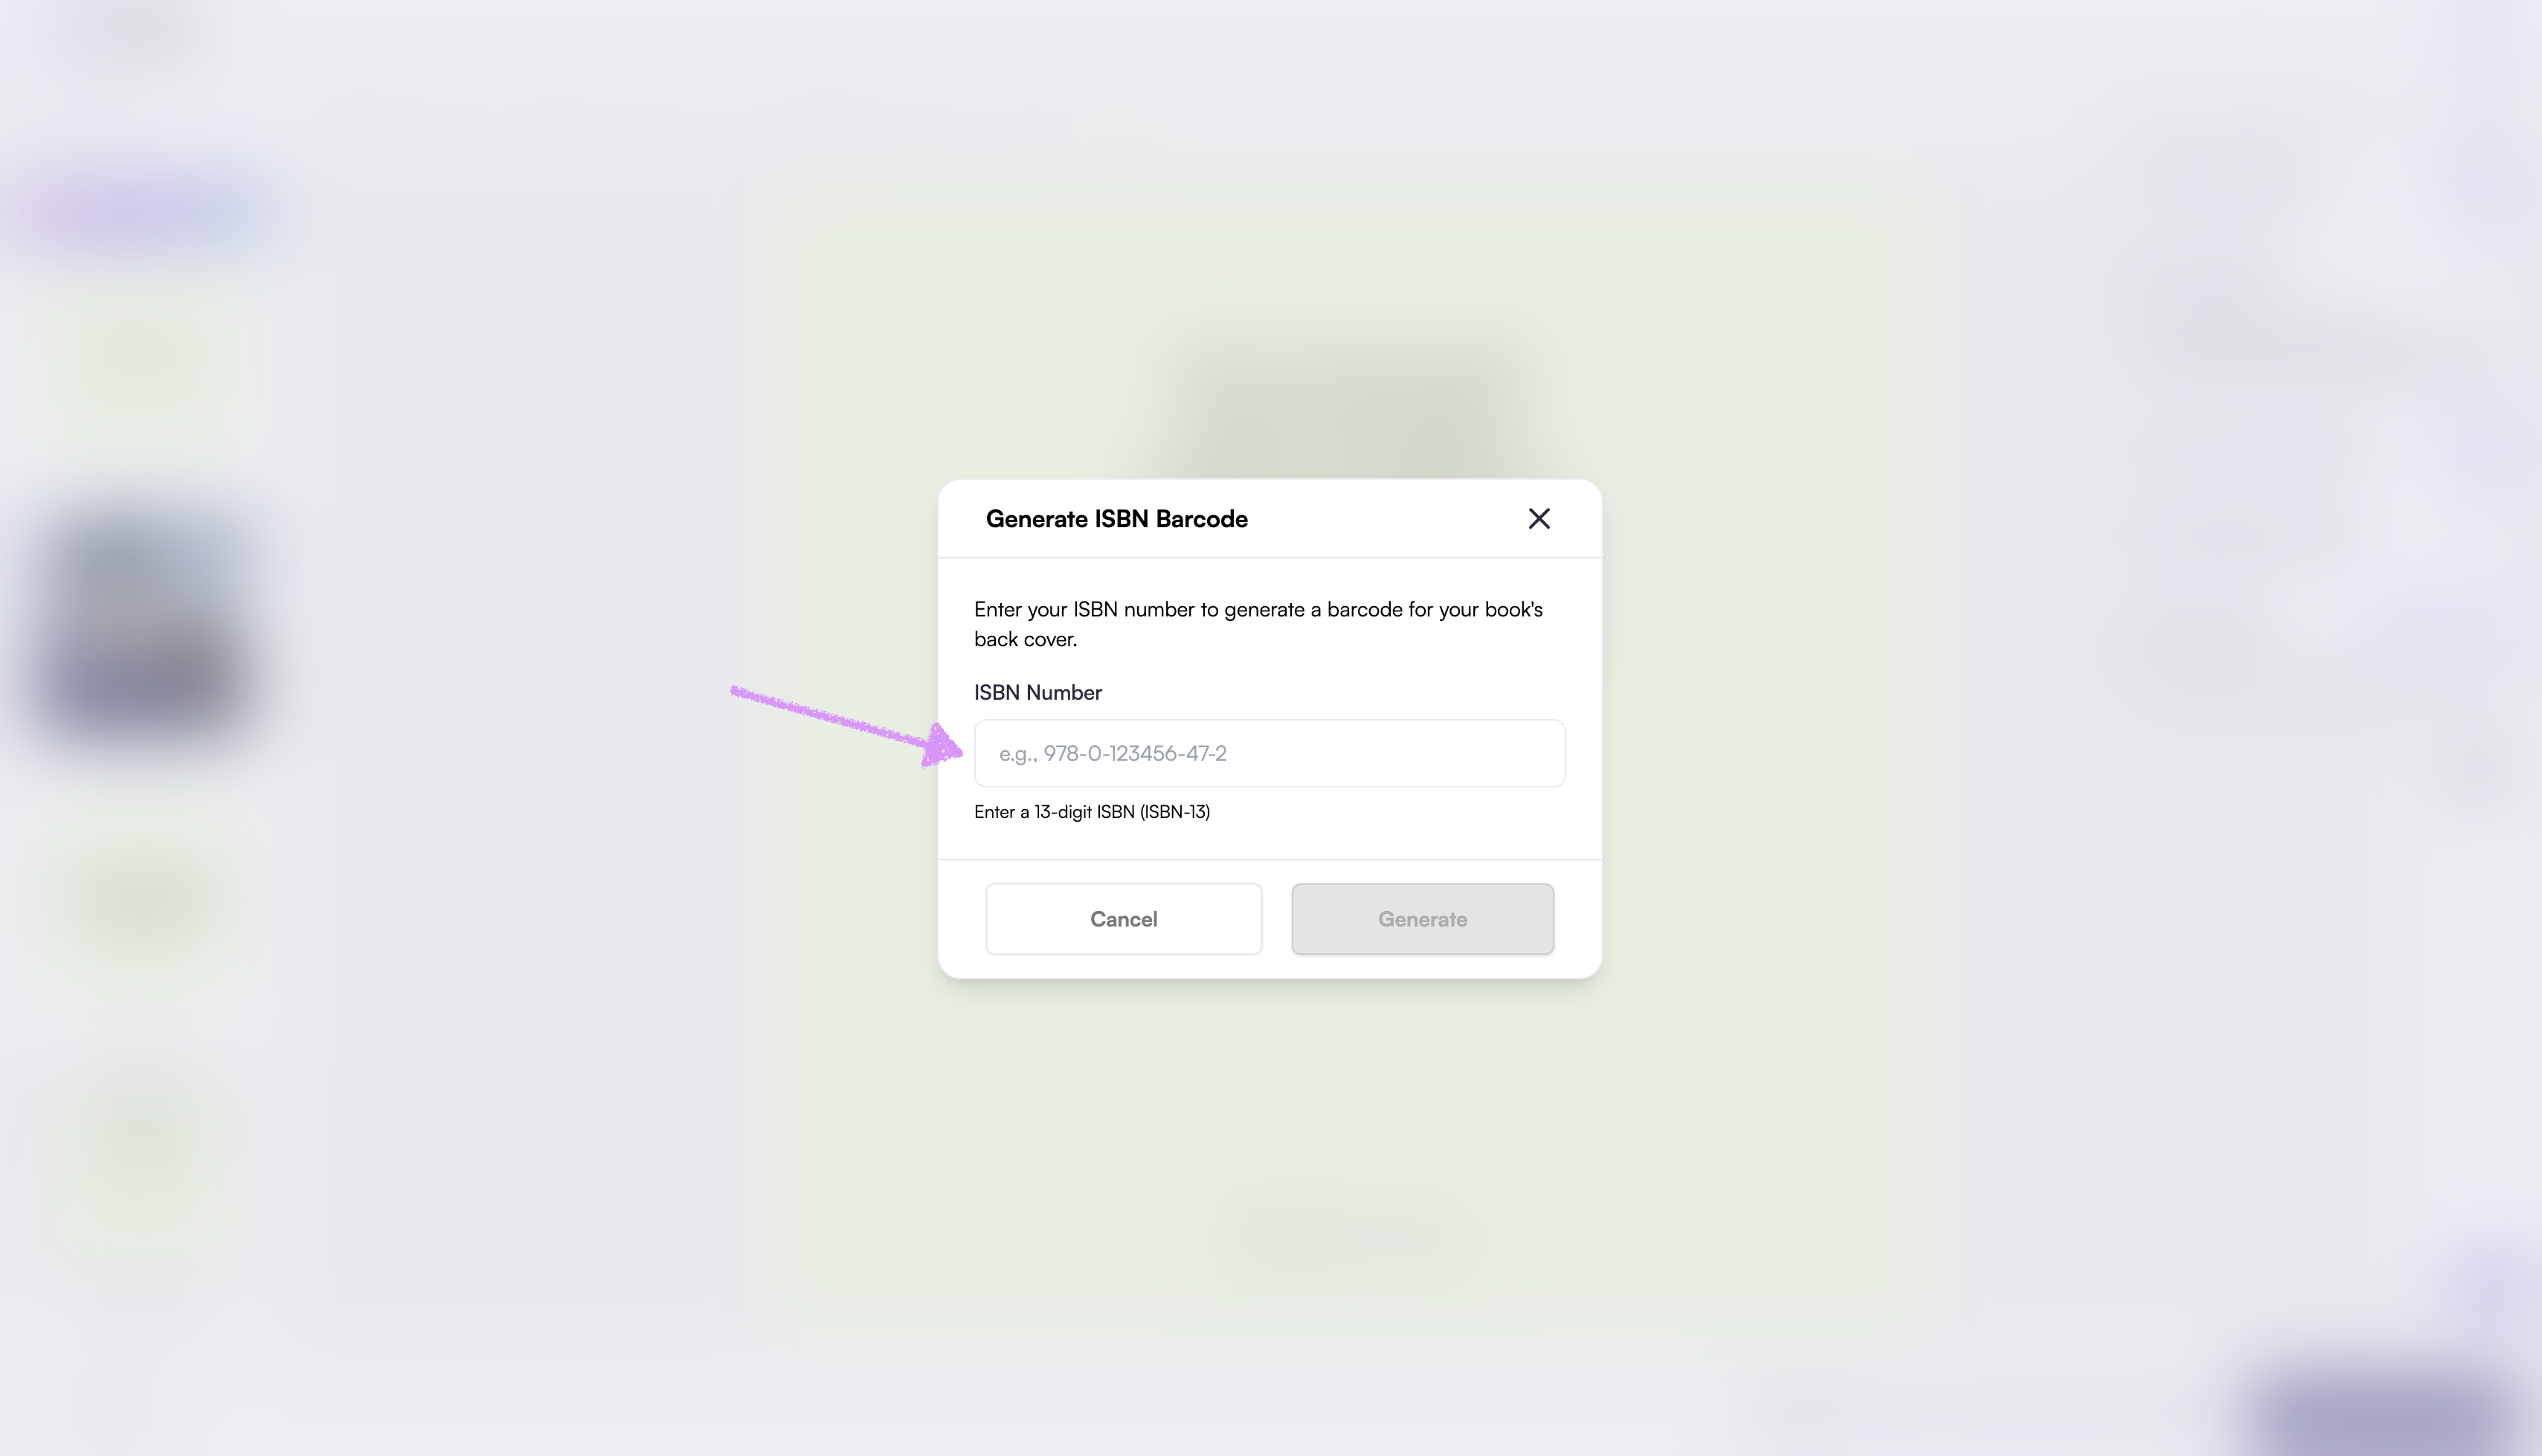Image resolution: width=2542 pixels, height=1456 pixels.
Task: Focus the ISBN Number input field
Action: (x=1269, y=753)
